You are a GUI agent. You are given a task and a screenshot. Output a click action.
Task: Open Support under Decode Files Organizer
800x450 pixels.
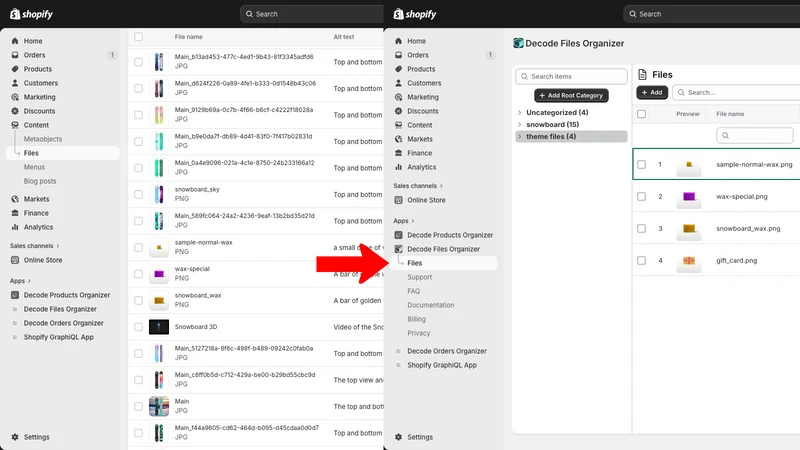point(419,277)
